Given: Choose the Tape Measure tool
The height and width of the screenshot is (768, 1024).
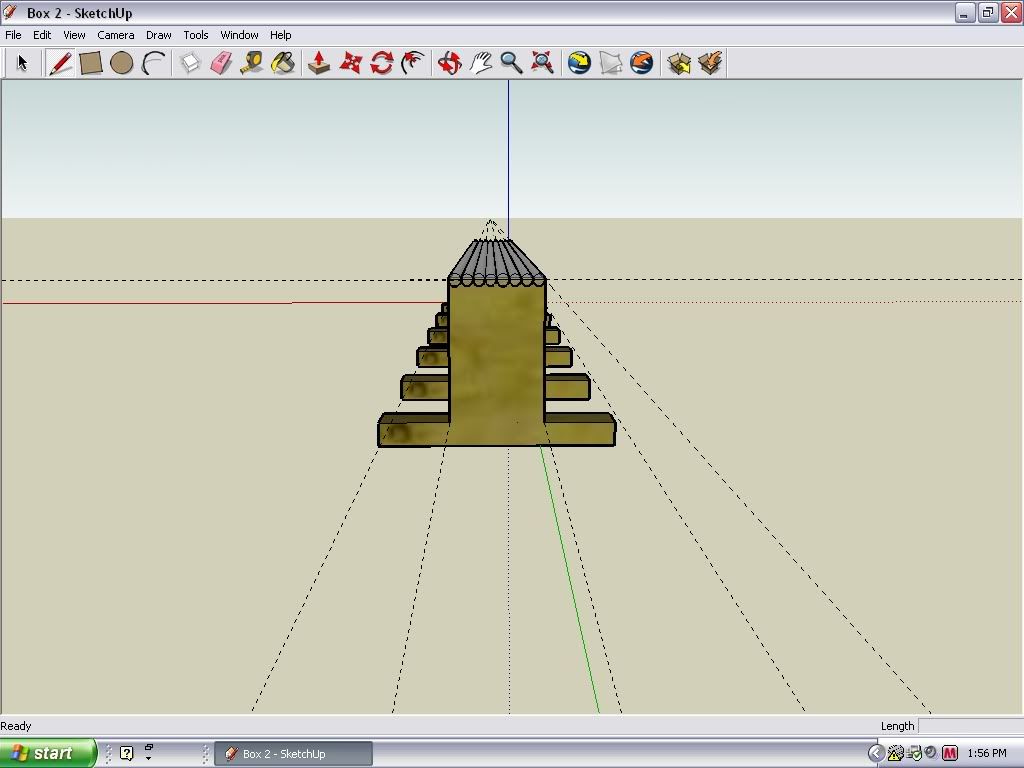Looking at the screenshot, I should click(252, 63).
